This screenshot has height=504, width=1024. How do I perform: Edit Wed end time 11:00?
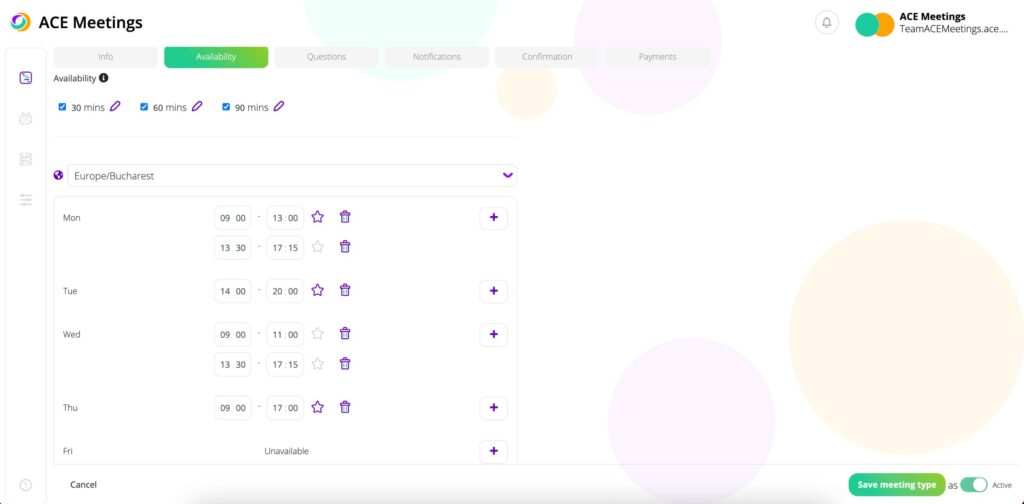[285, 335]
